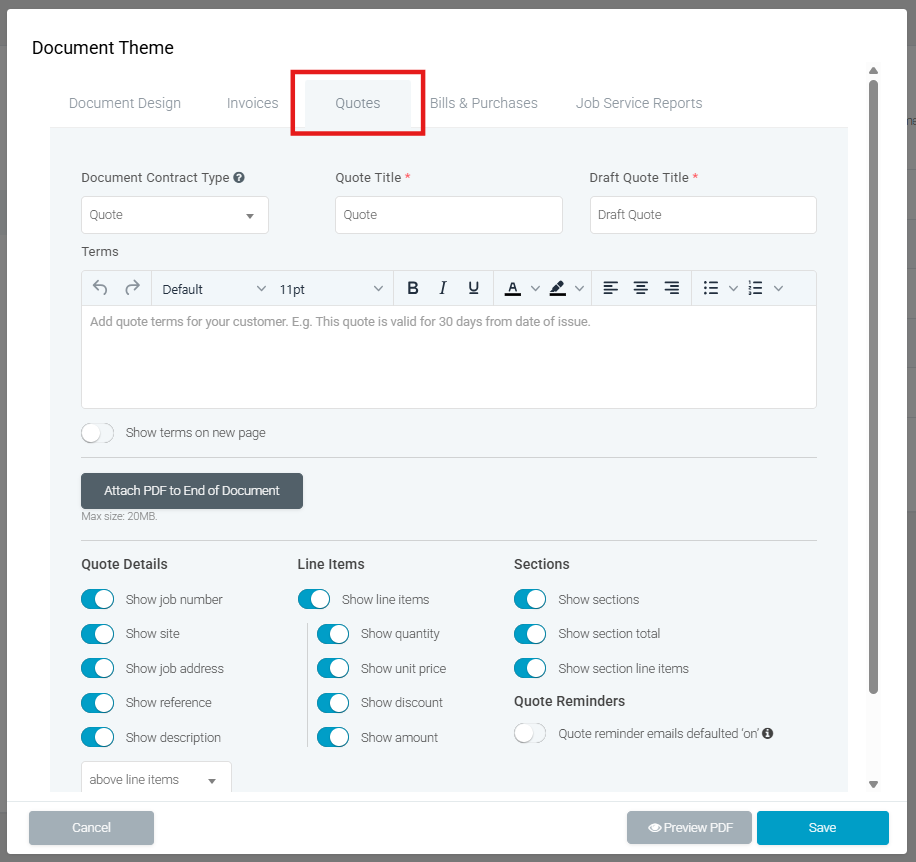Expand the above line items dropdown
Screen dimensions: 916x862
[155, 780]
